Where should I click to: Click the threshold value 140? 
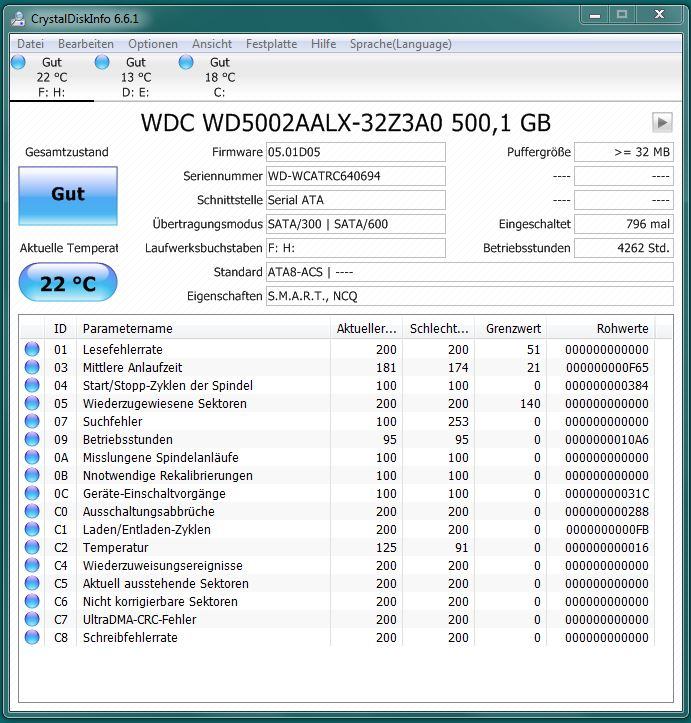click(x=530, y=403)
